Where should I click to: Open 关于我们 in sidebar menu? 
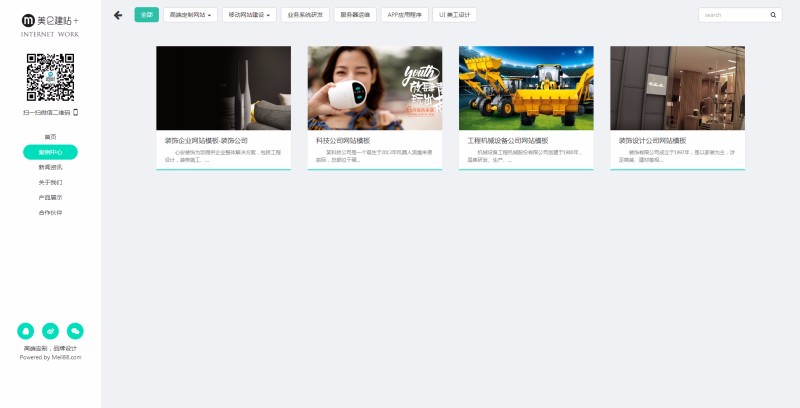click(x=51, y=182)
